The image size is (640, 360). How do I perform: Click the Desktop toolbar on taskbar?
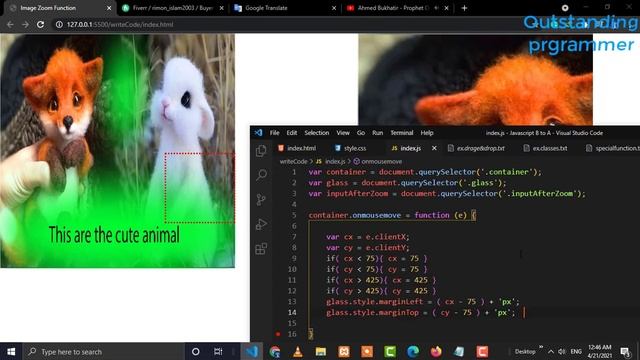click(x=525, y=351)
